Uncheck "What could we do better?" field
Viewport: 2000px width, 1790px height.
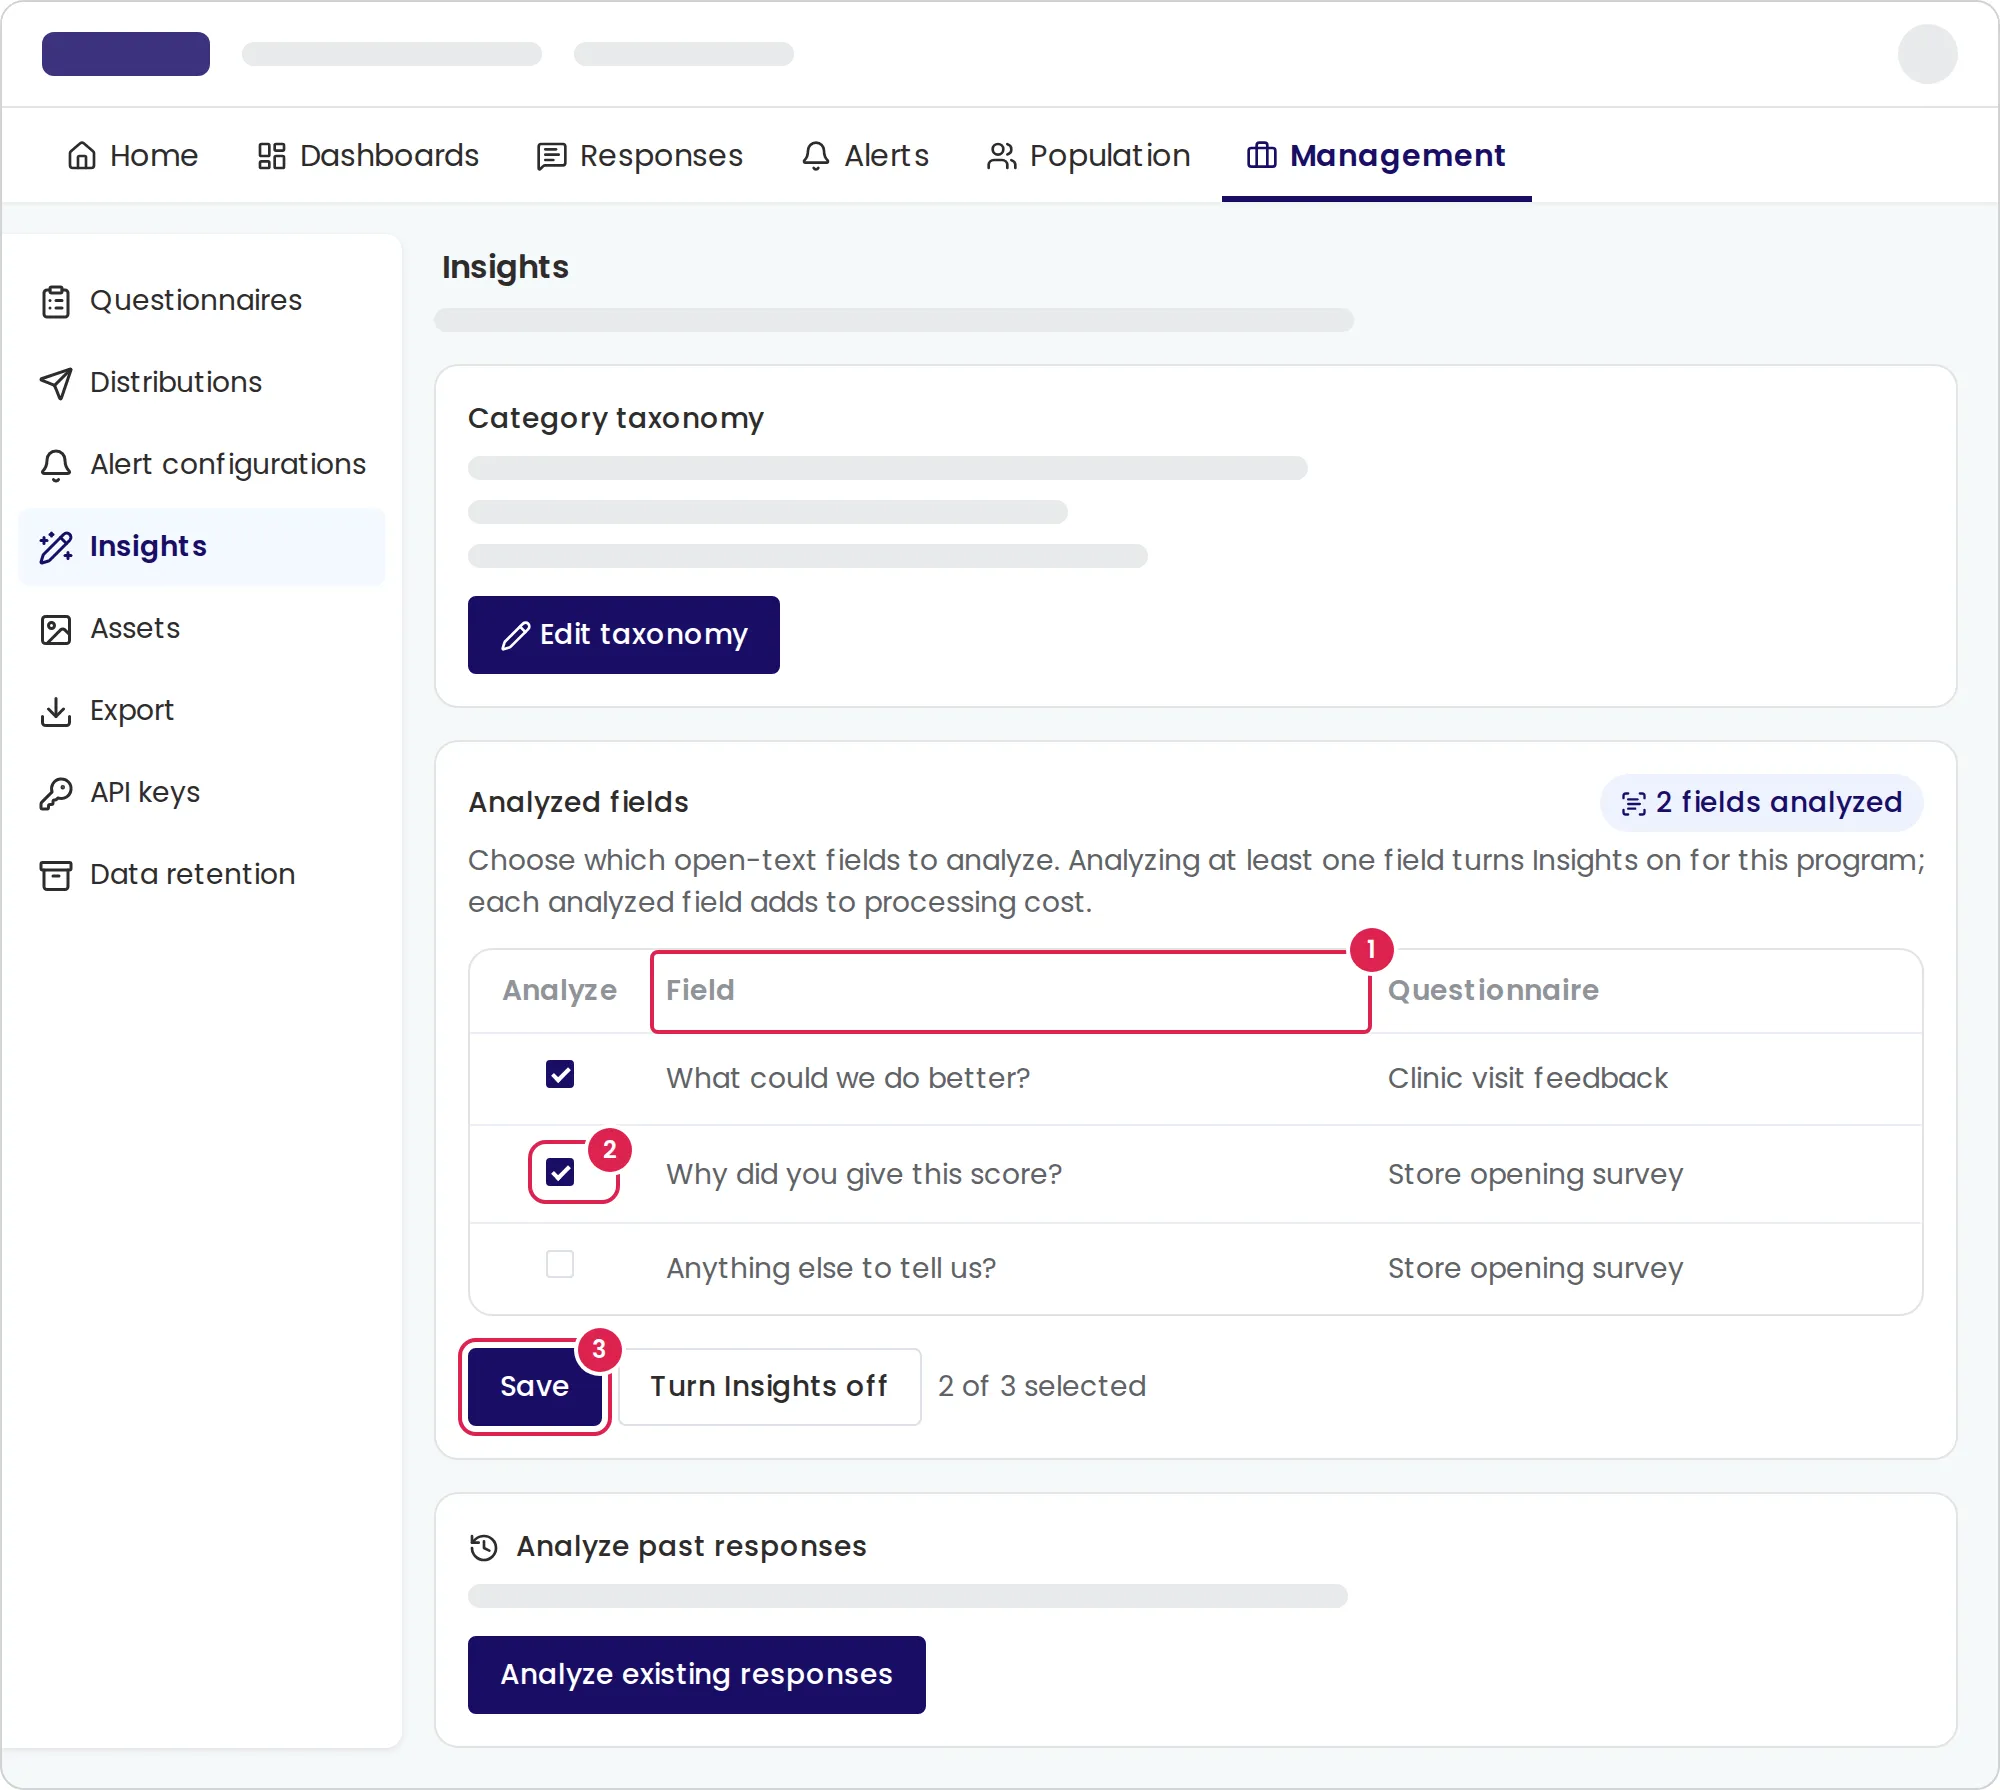[x=560, y=1075]
